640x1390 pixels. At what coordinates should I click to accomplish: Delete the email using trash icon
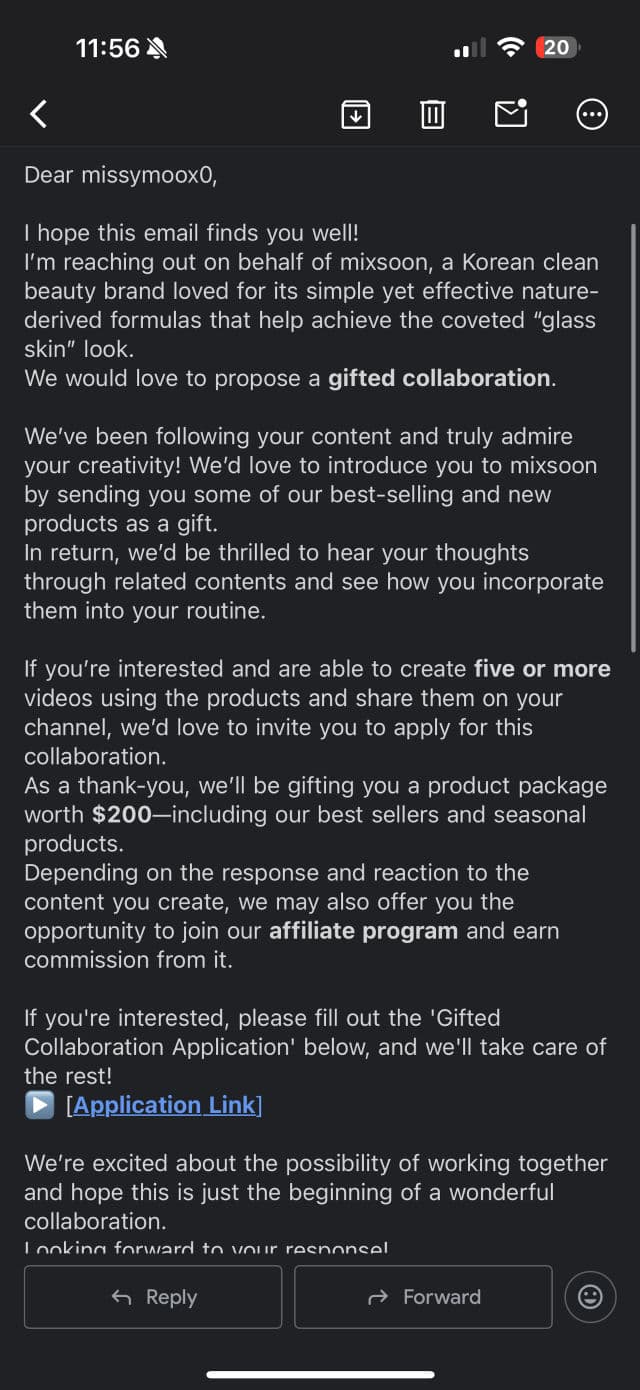432,114
